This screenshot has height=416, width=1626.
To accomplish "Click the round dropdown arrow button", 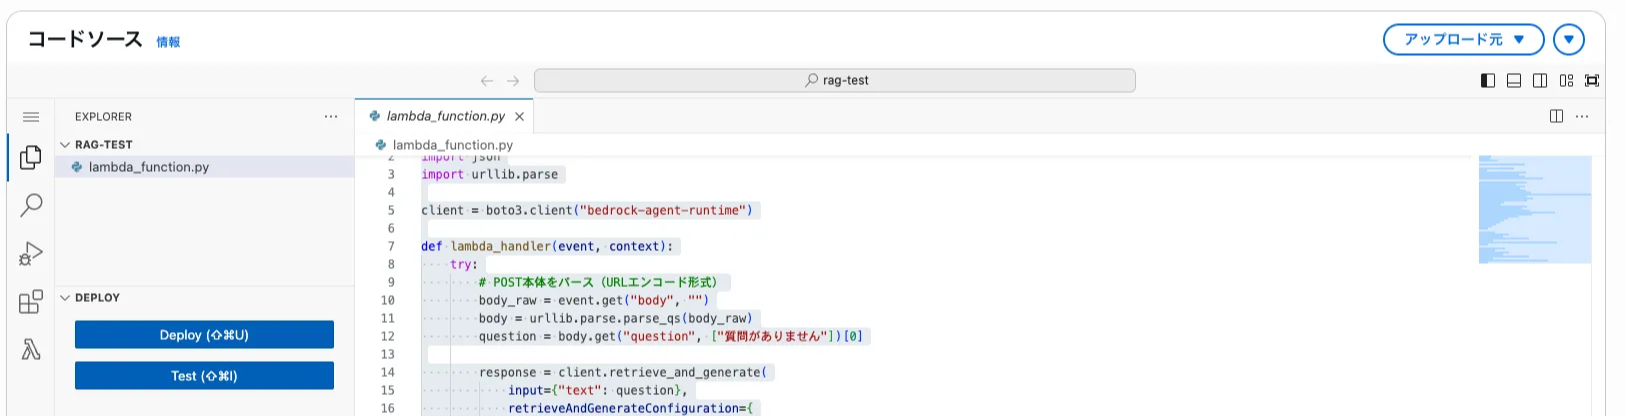I will (x=1569, y=40).
